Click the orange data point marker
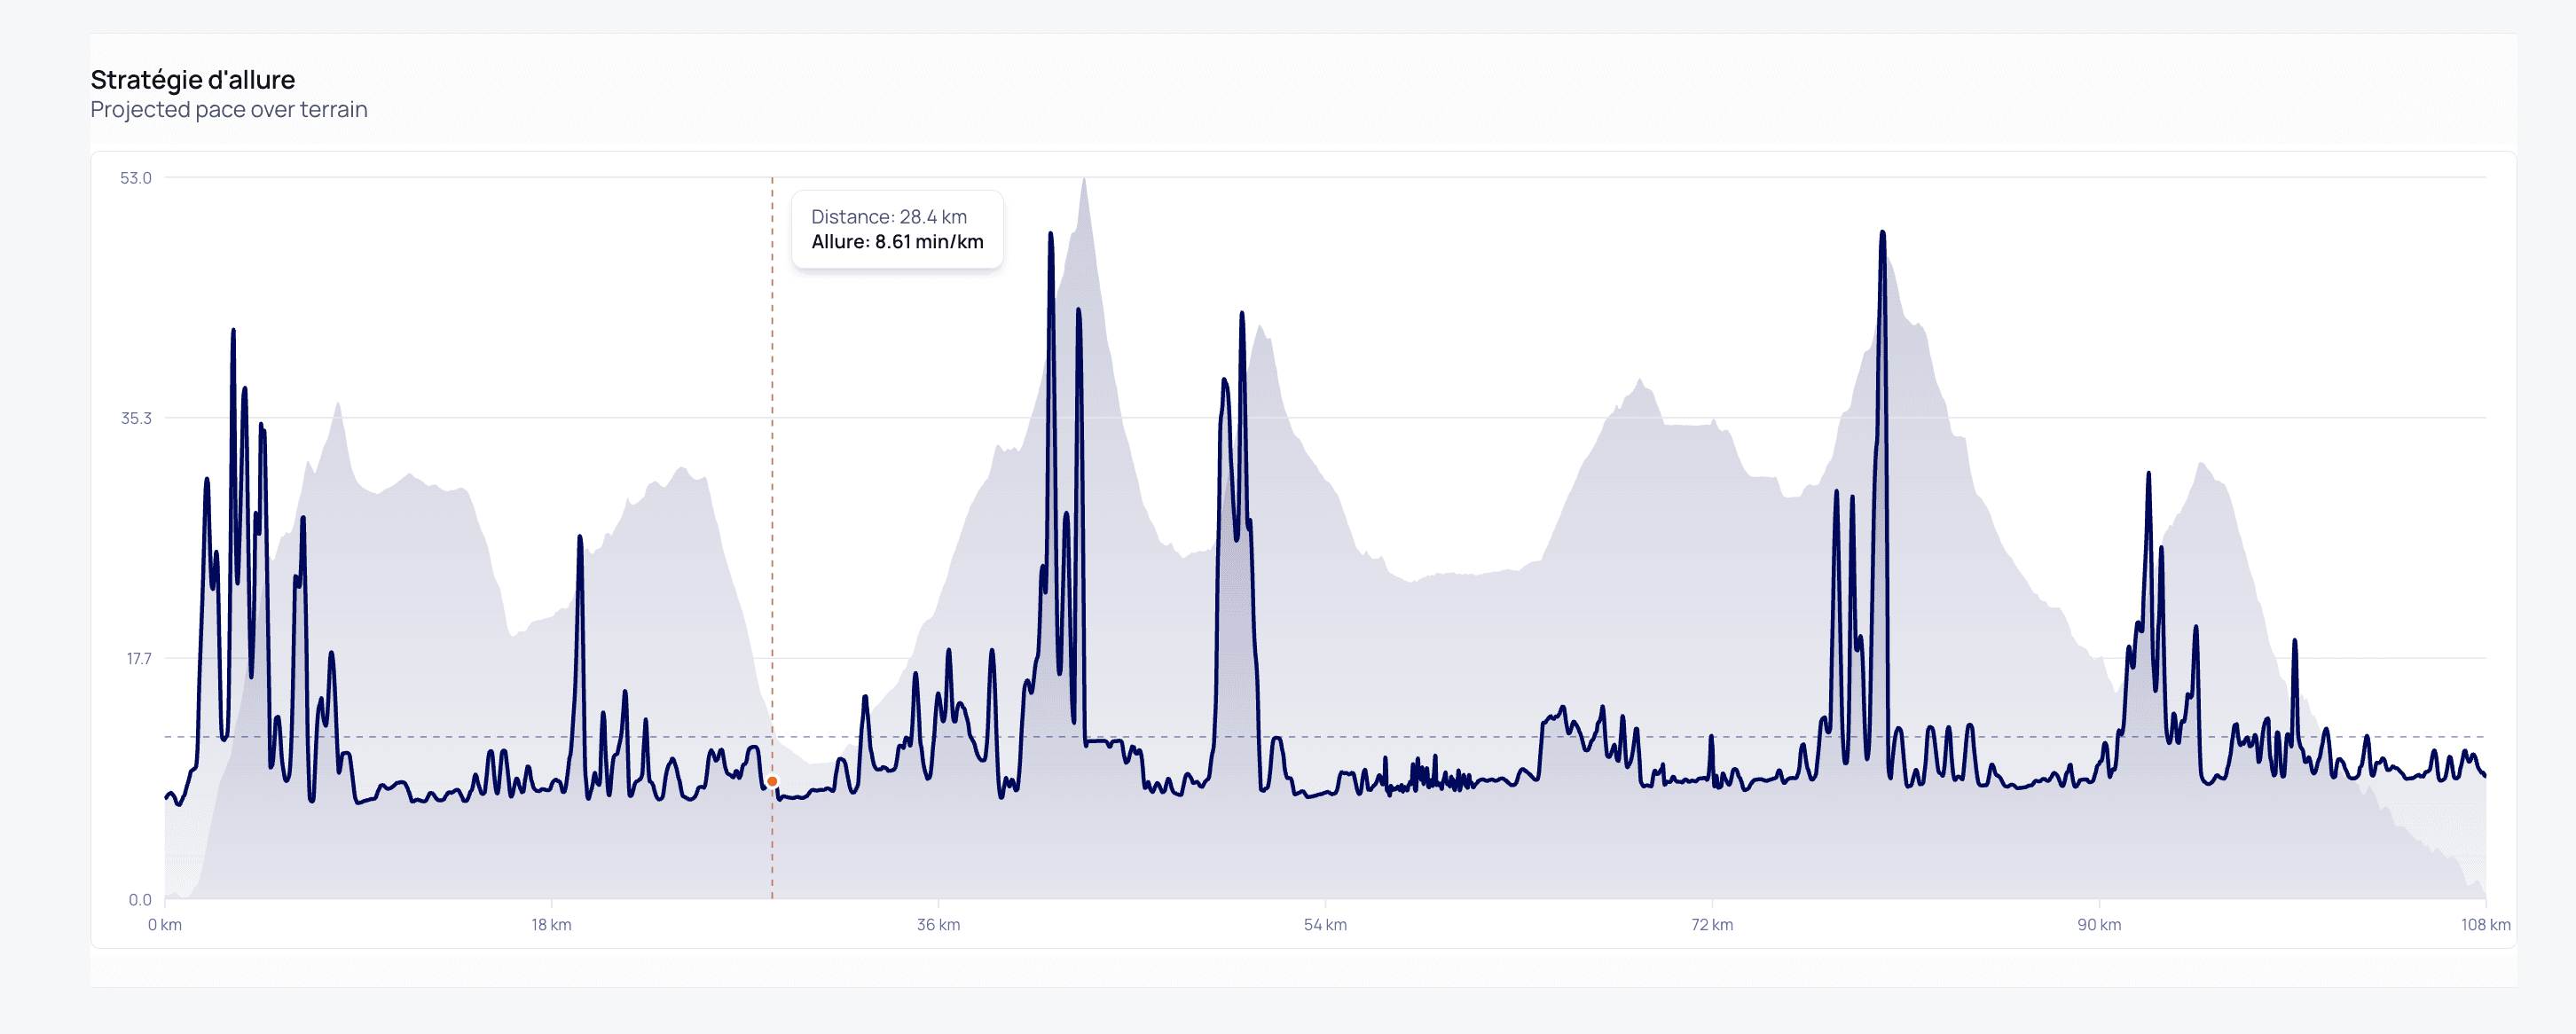The image size is (2576, 1034). pos(772,781)
